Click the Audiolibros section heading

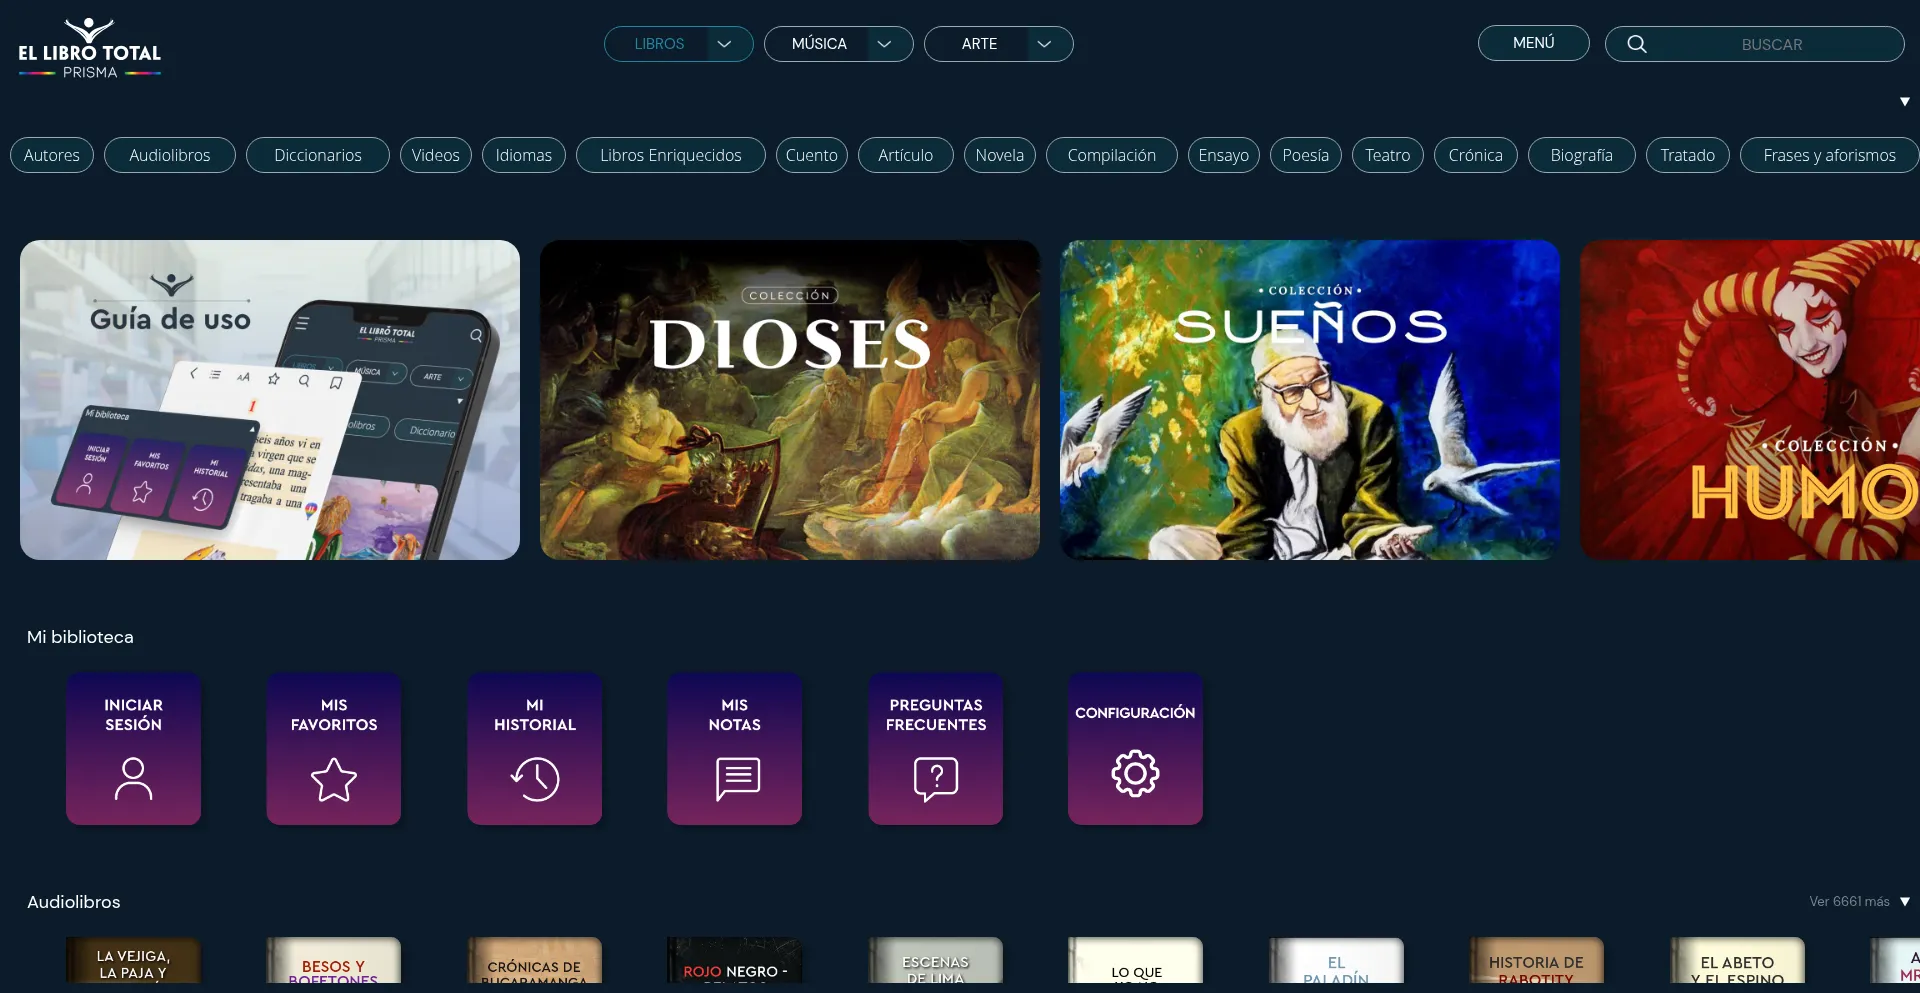click(74, 902)
